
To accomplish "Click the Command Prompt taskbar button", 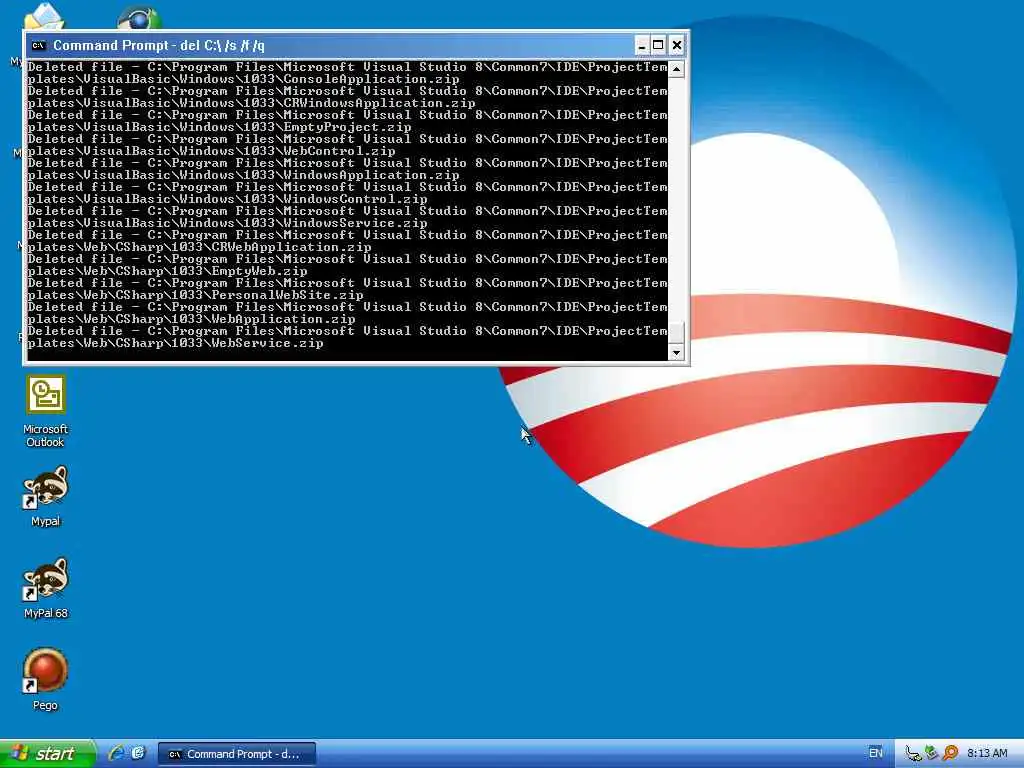I will tap(237, 754).
